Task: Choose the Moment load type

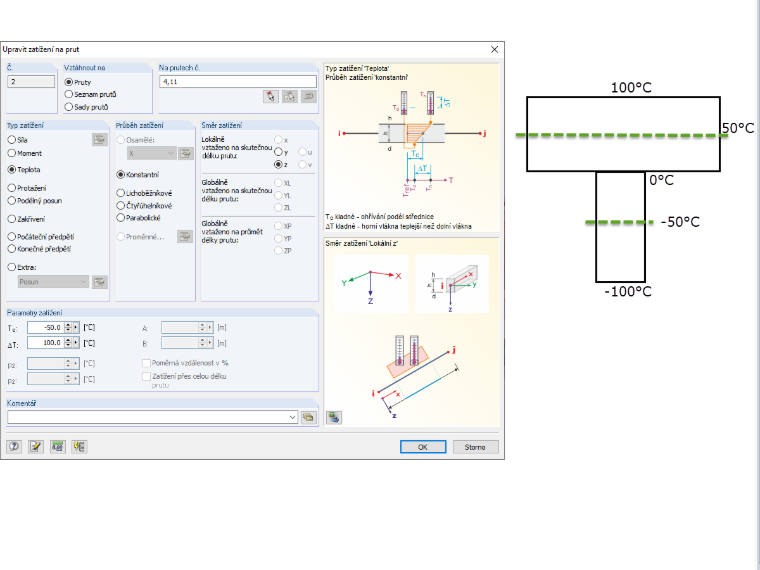Action: coord(12,153)
